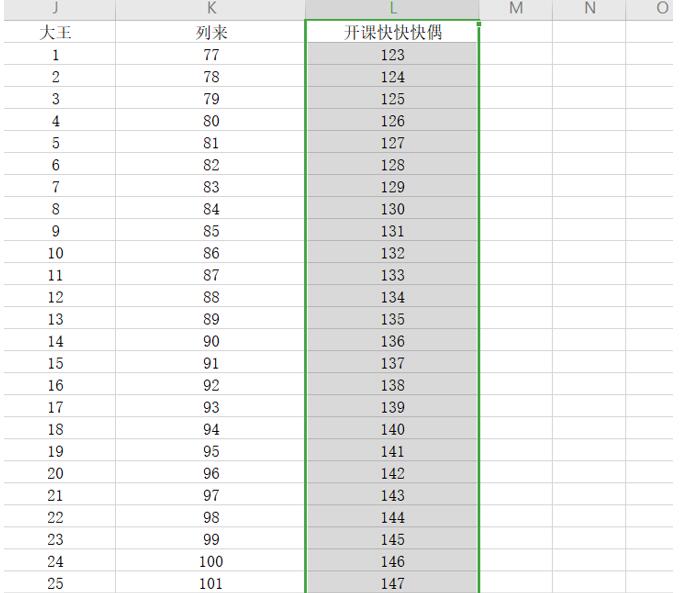Click the header cell '列来'

[211, 32]
